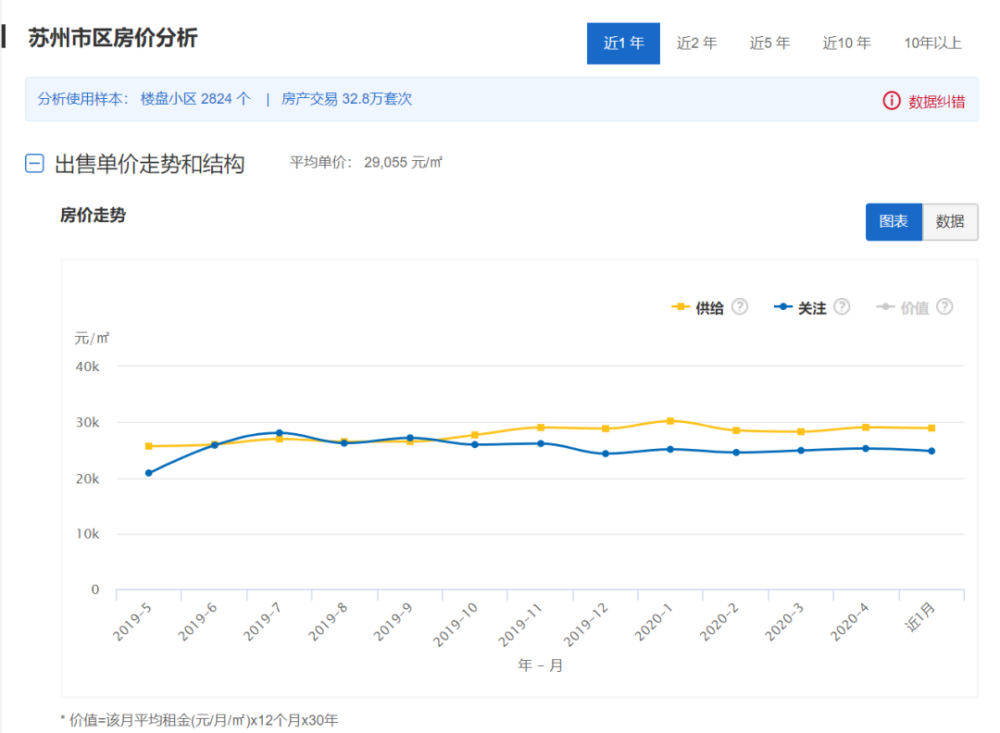Choose the 10年以上 tab
Screen dimensions: 1000x733
[932, 43]
